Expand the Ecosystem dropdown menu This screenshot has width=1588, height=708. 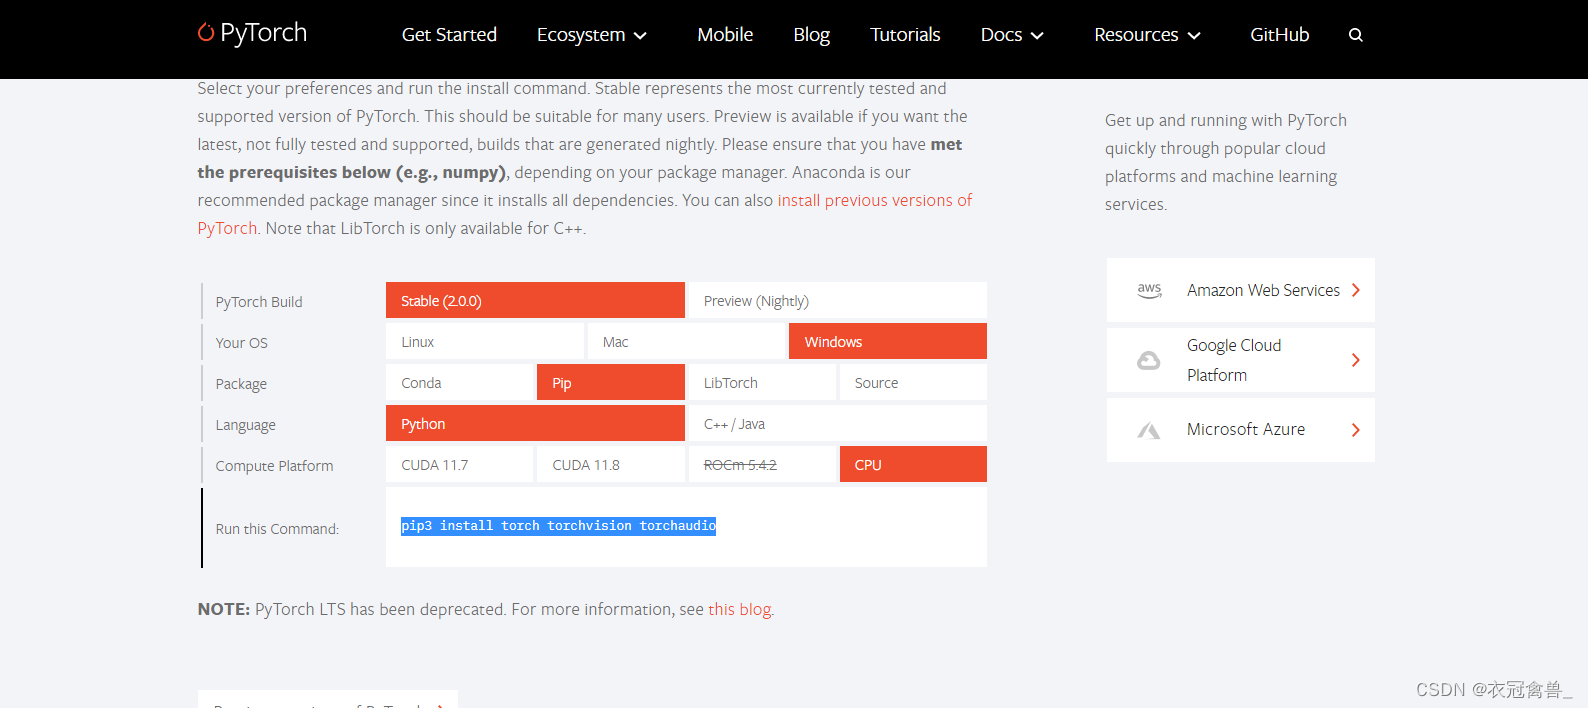click(x=592, y=35)
